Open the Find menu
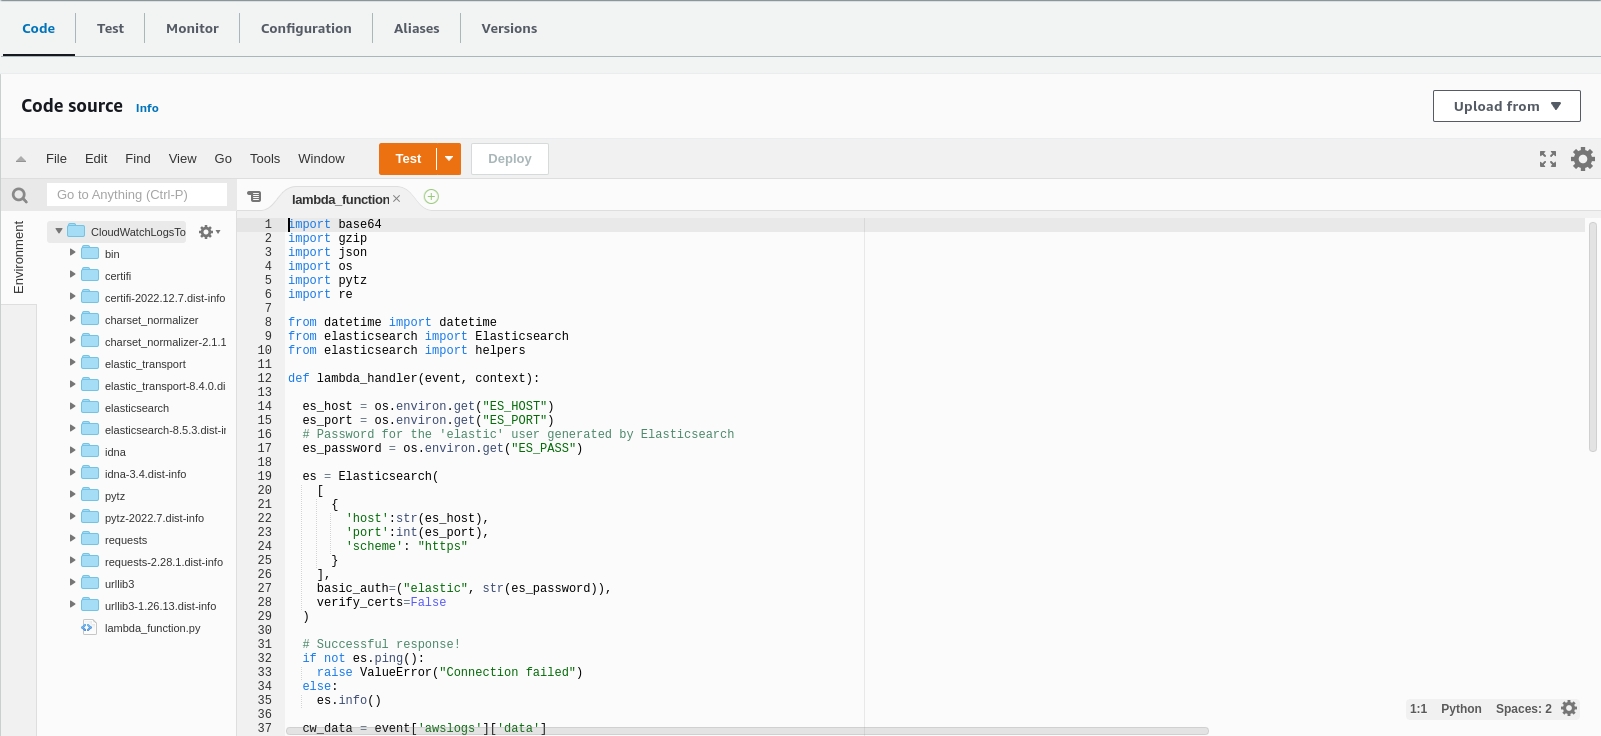Screen dimensions: 1601x736 pos(138,159)
